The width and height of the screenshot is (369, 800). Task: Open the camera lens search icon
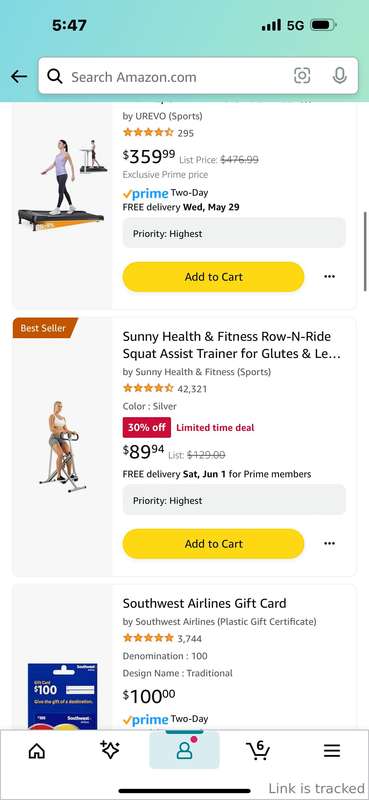(302, 76)
